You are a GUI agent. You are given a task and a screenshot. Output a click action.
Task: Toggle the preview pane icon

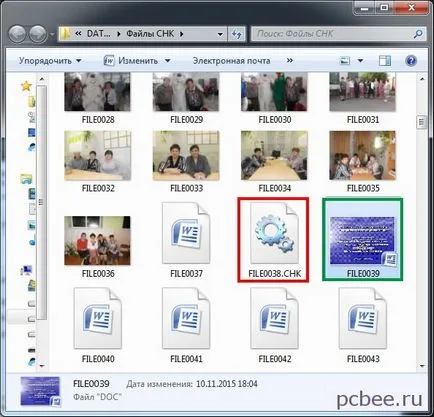[385, 61]
